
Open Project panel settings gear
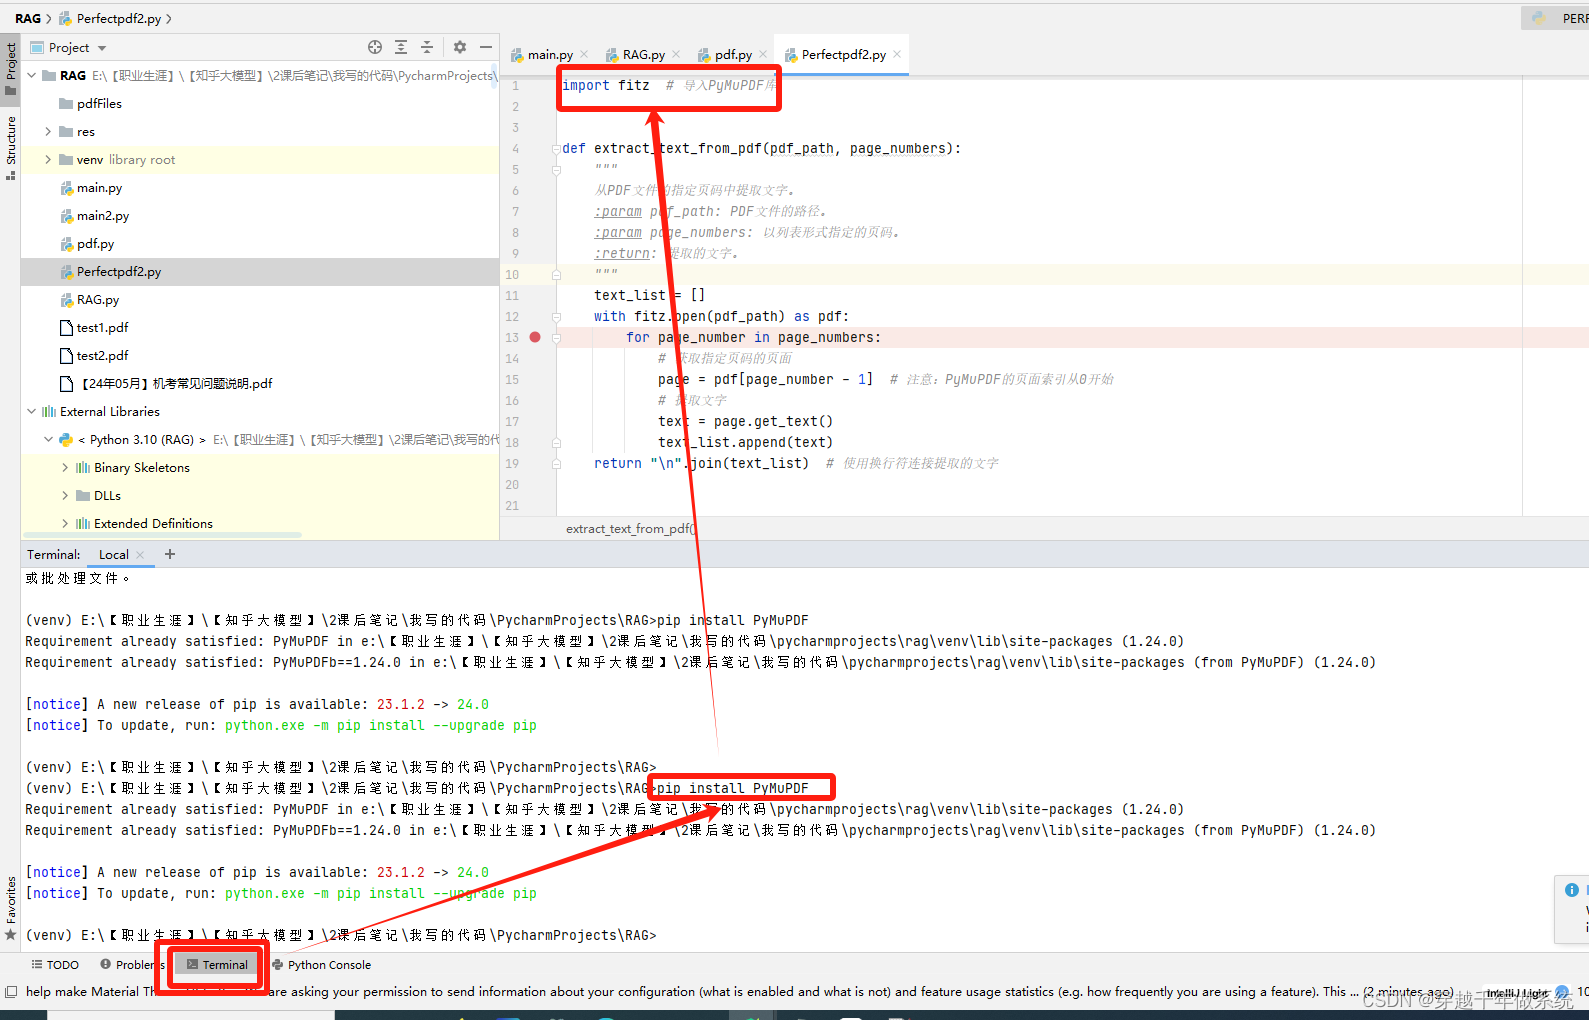[460, 47]
